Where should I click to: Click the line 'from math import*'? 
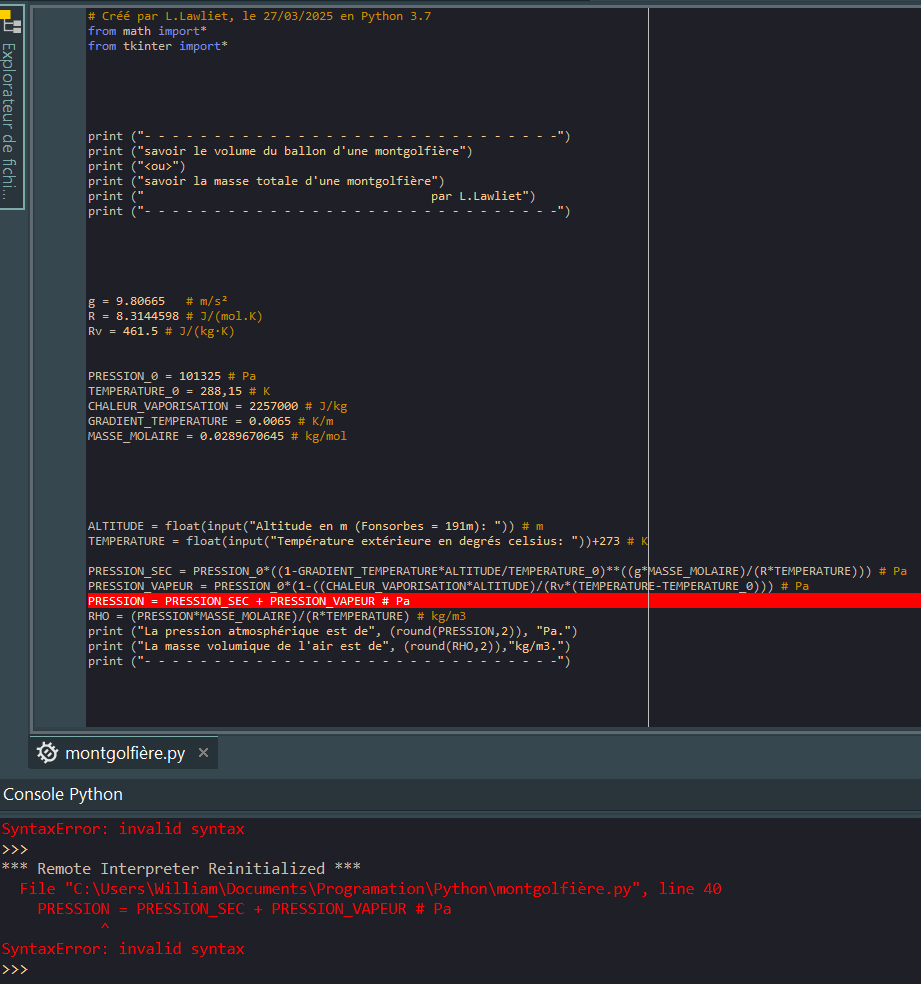coord(147,31)
